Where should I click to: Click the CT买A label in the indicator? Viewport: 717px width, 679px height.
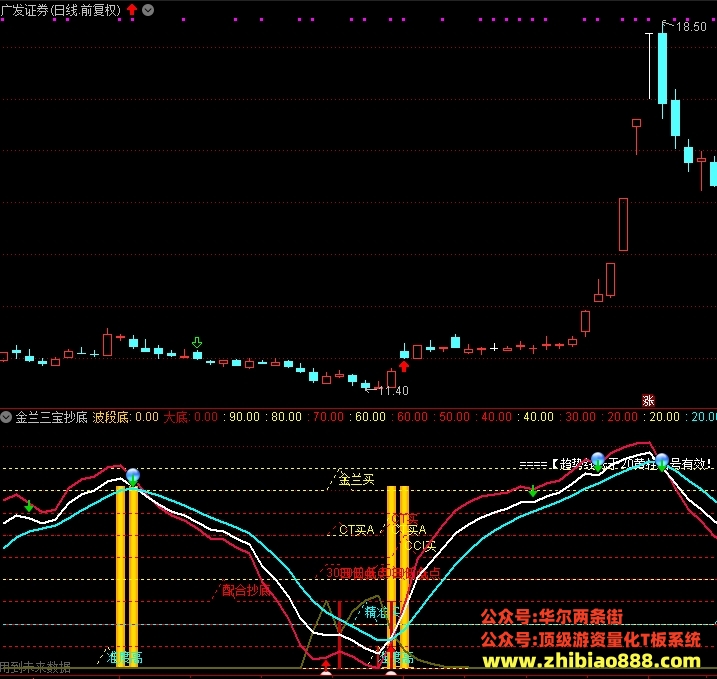356,530
